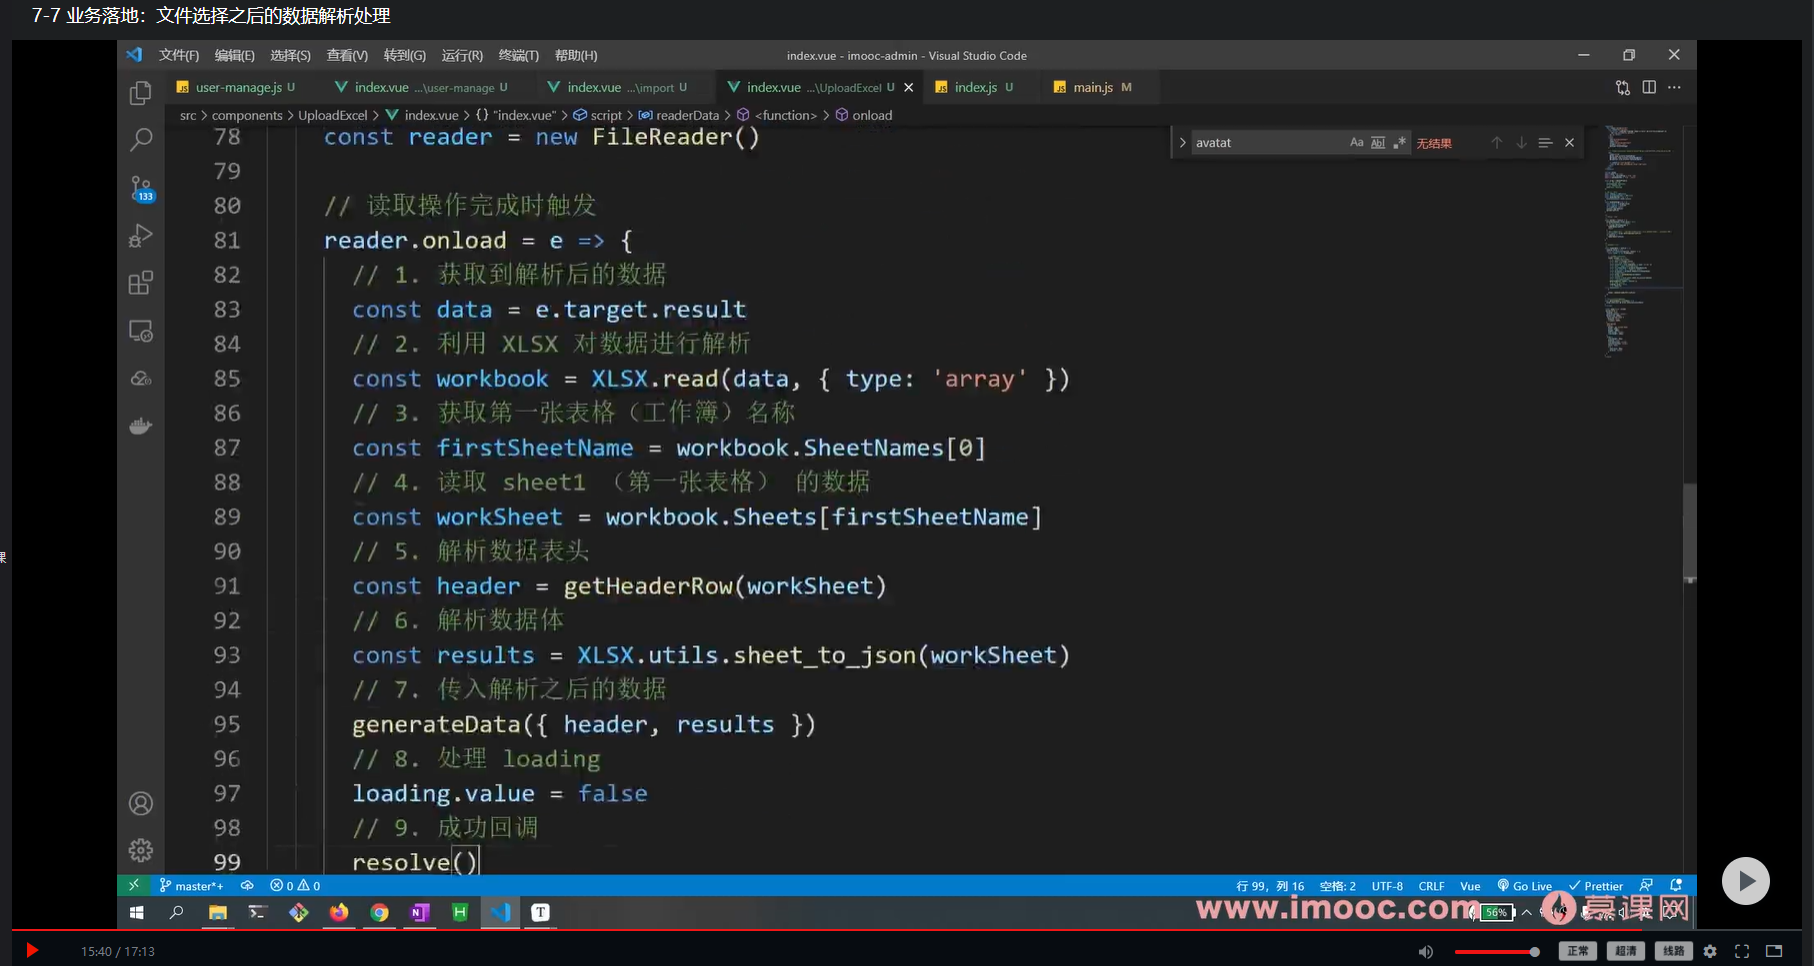The width and height of the screenshot is (1814, 966).
Task: Select language mode Vue in status bar
Action: (1470, 886)
